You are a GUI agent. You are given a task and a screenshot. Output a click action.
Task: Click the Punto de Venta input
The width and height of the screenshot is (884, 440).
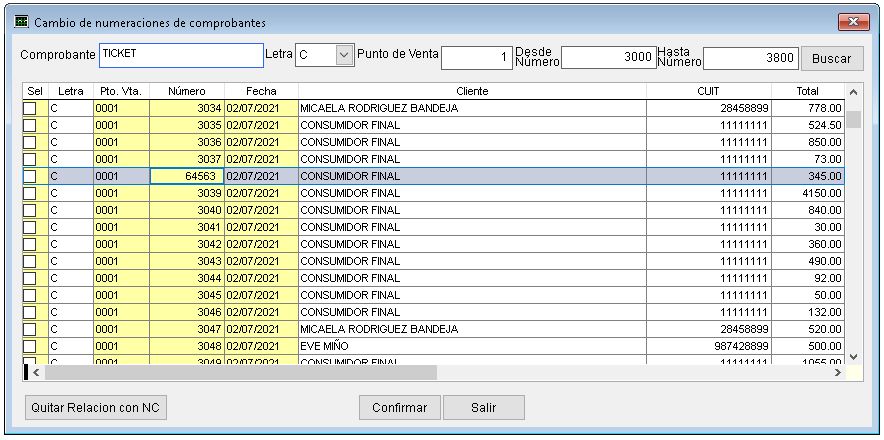click(477, 58)
